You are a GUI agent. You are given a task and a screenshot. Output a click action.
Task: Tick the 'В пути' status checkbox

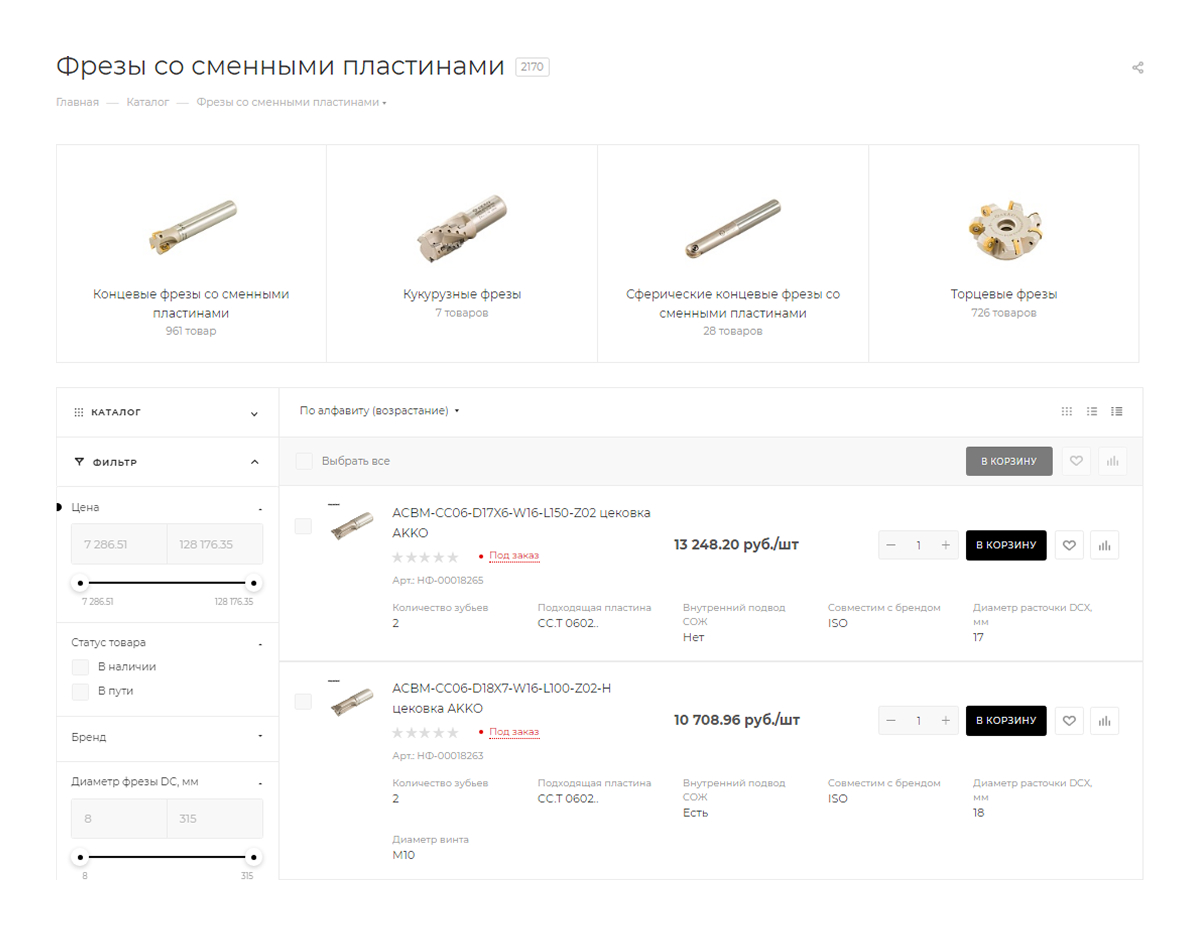(81, 691)
